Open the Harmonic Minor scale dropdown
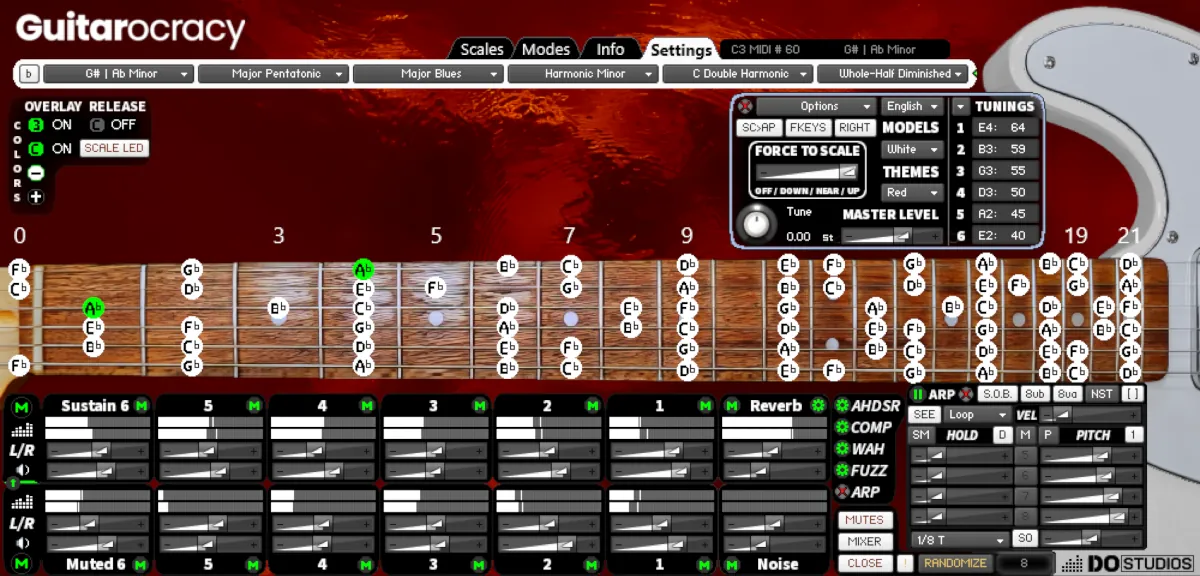 click(x=583, y=74)
